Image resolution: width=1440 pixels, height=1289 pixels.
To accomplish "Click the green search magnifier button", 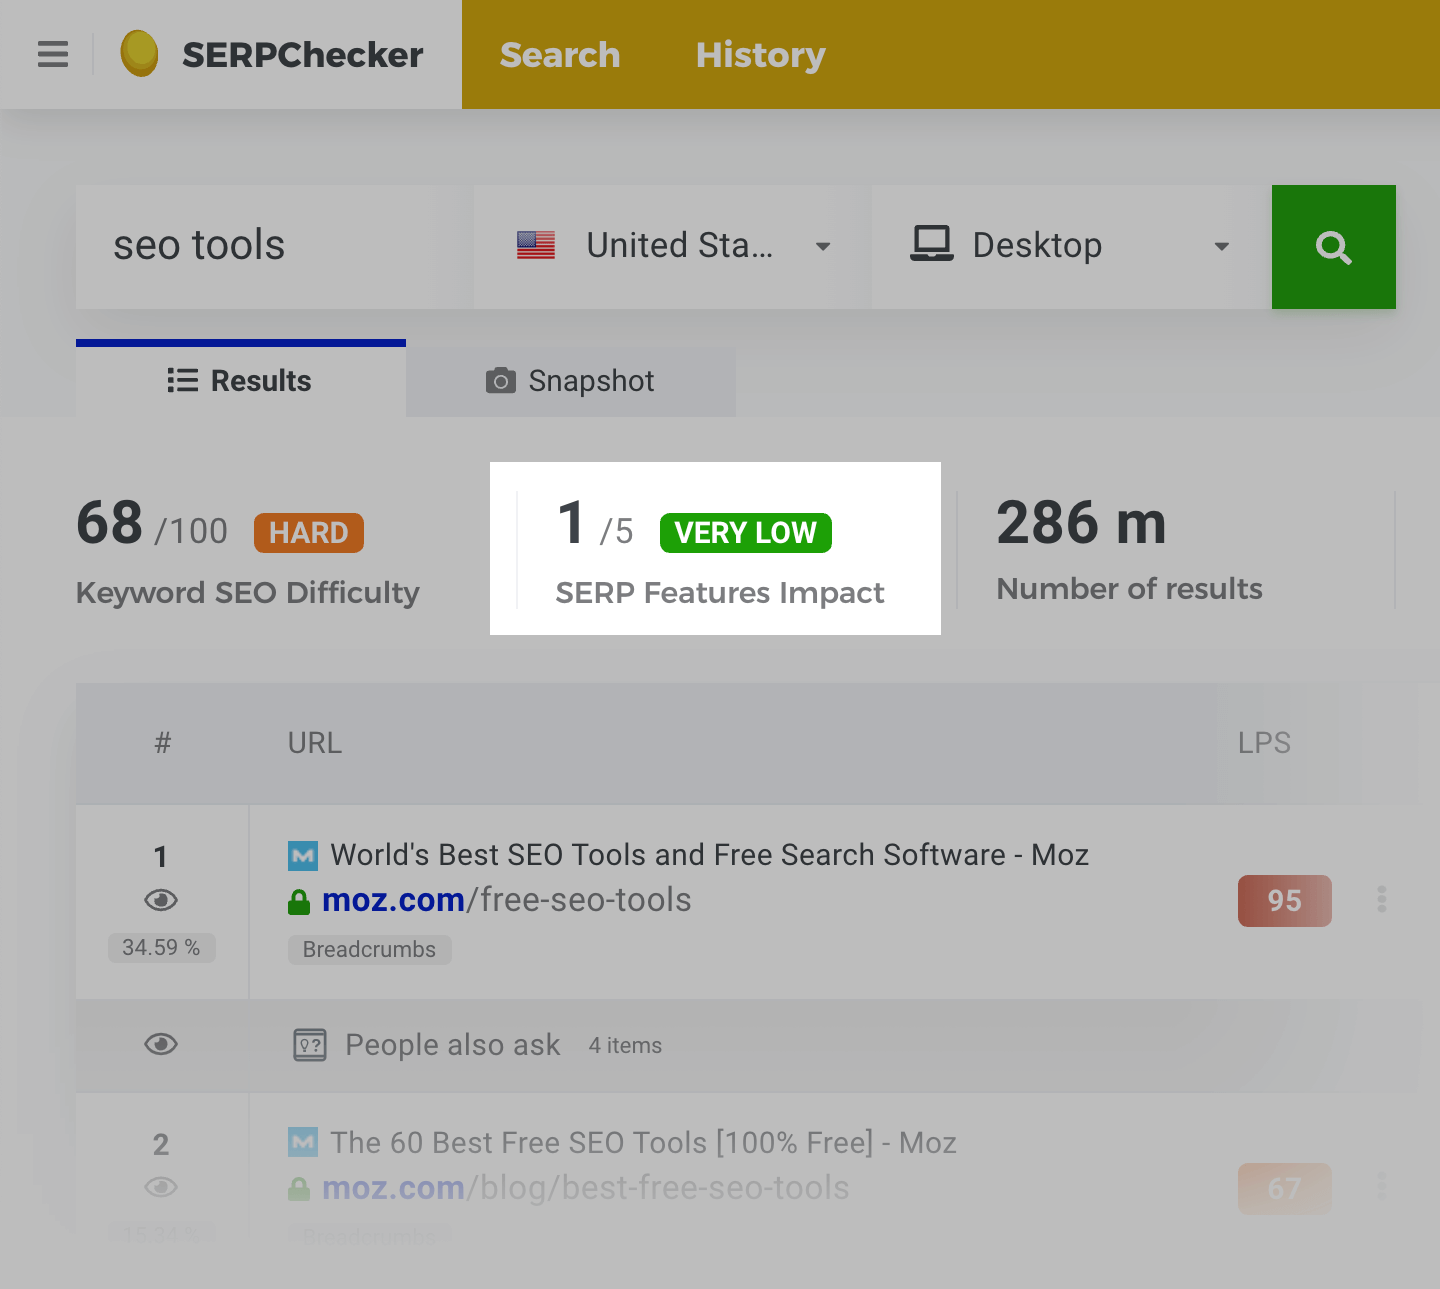I will tap(1334, 247).
